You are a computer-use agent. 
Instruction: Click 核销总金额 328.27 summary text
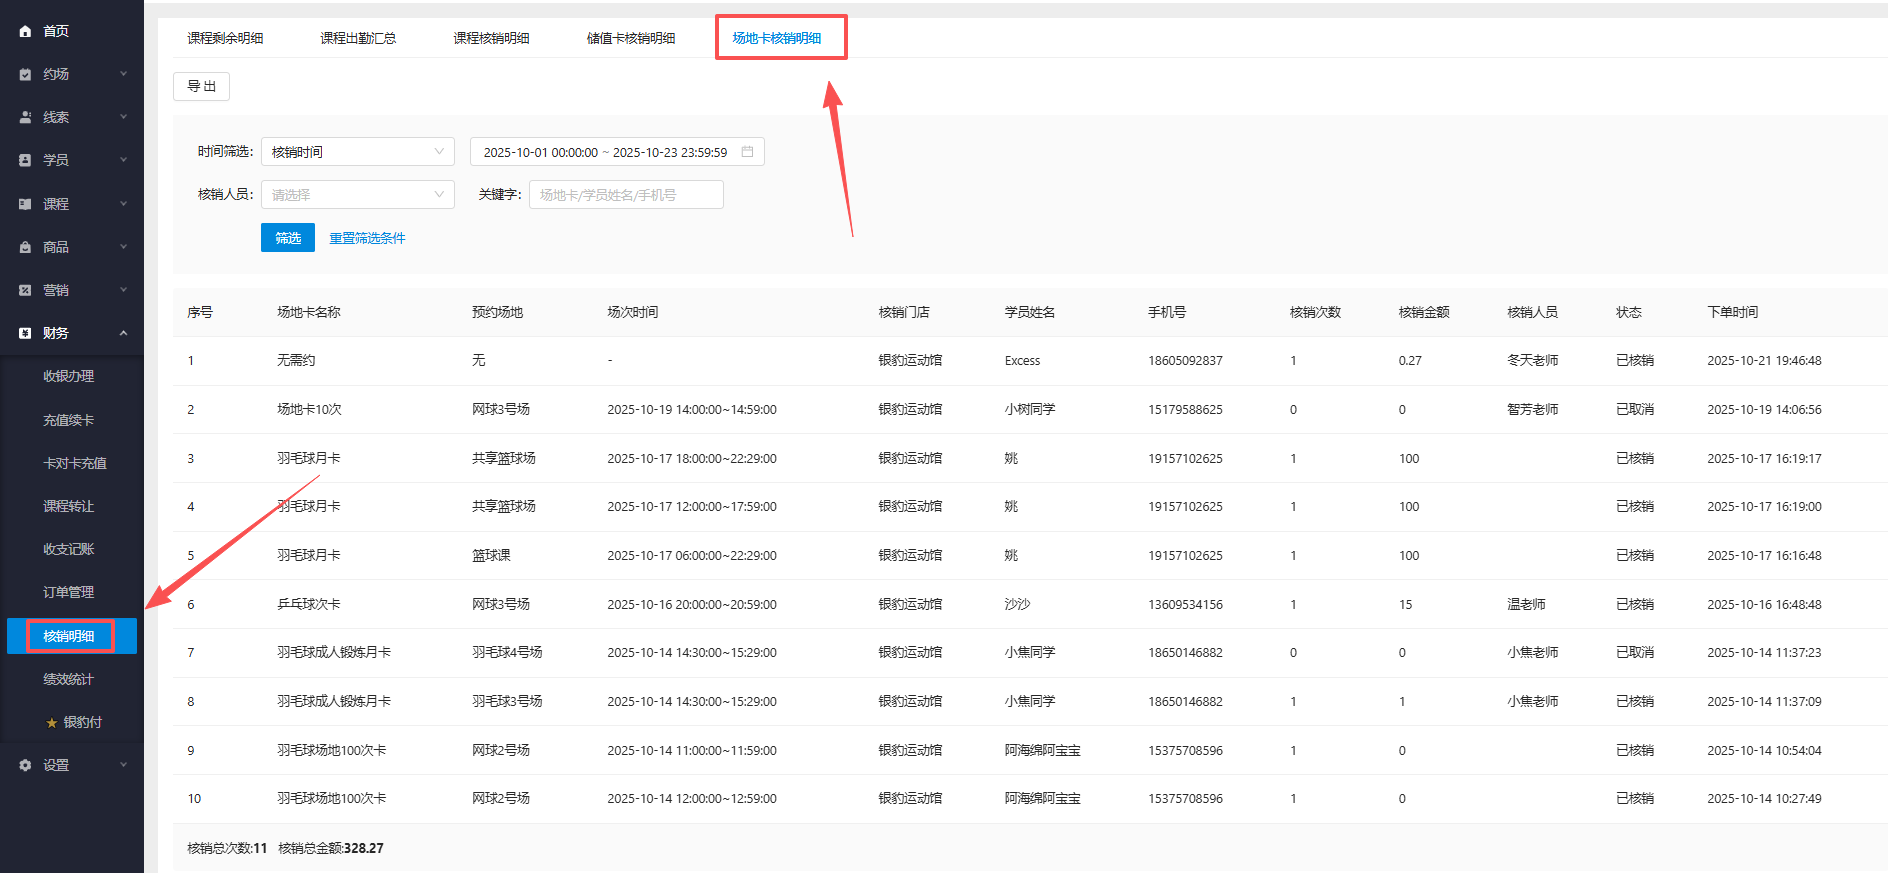(331, 848)
